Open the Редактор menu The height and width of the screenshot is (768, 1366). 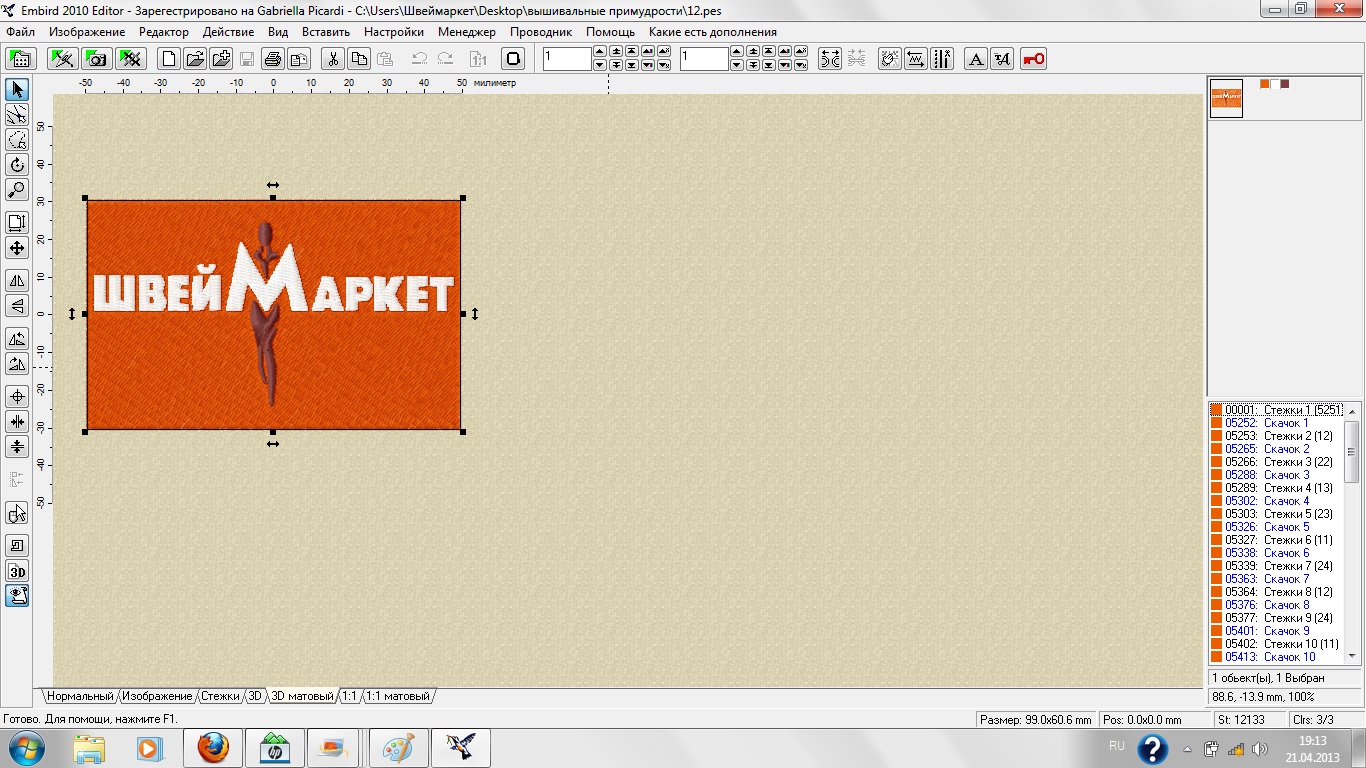coord(164,32)
